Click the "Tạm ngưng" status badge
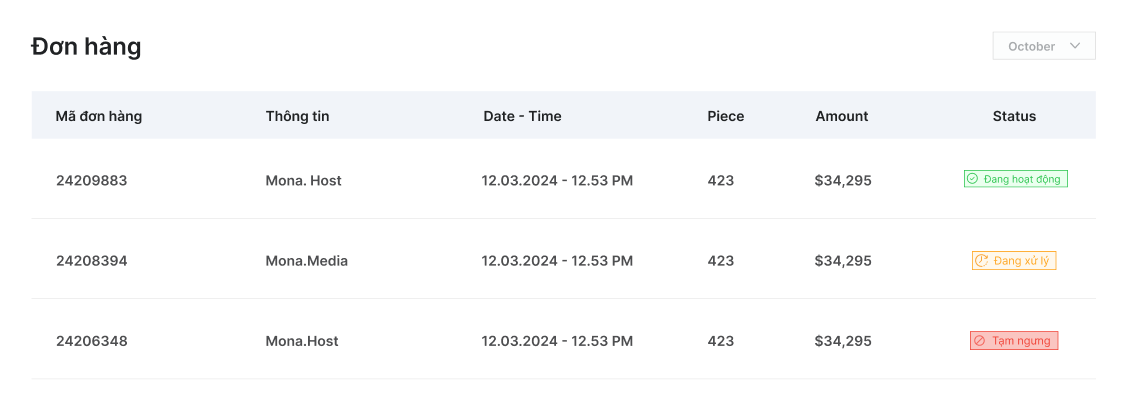 (1013, 341)
